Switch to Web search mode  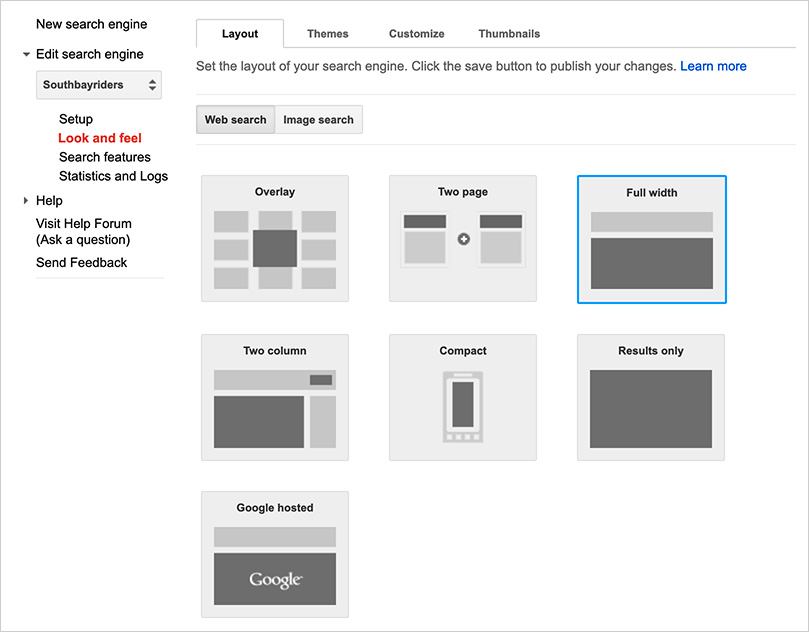(x=235, y=120)
